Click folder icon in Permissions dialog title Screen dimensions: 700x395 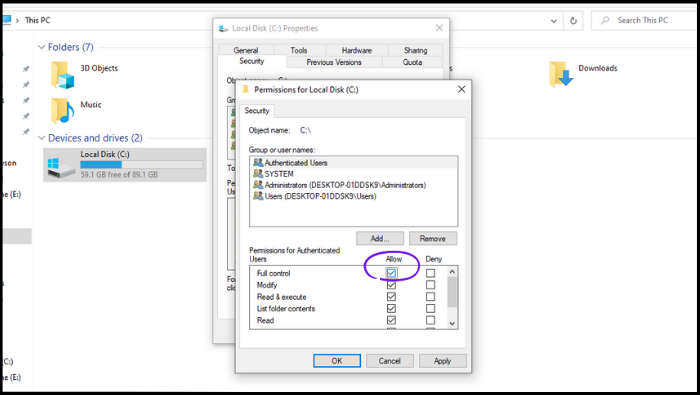point(245,89)
